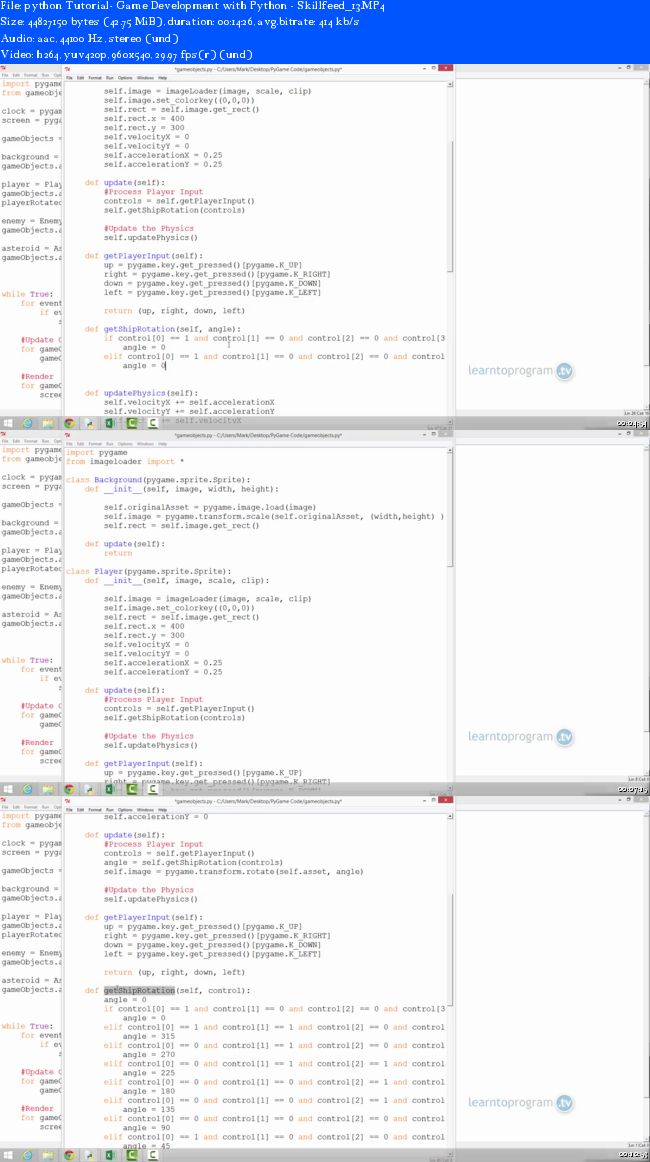The width and height of the screenshot is (650, 1162).
Task: Click the 'Video: h264, yuv420p, 960x540' line
Action: [127, 55]
